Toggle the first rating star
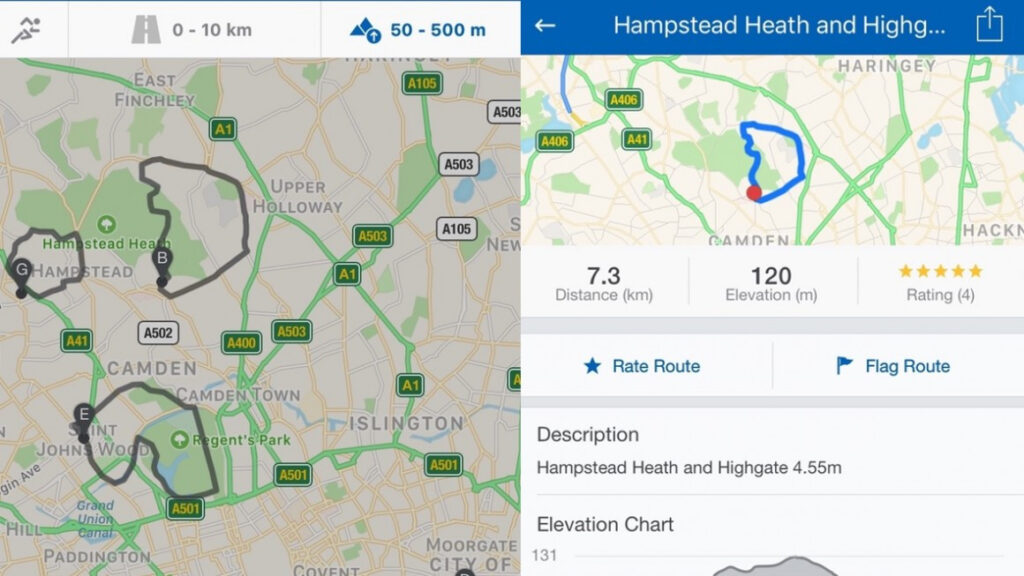Screen dimensions: 1024x576 906,270
